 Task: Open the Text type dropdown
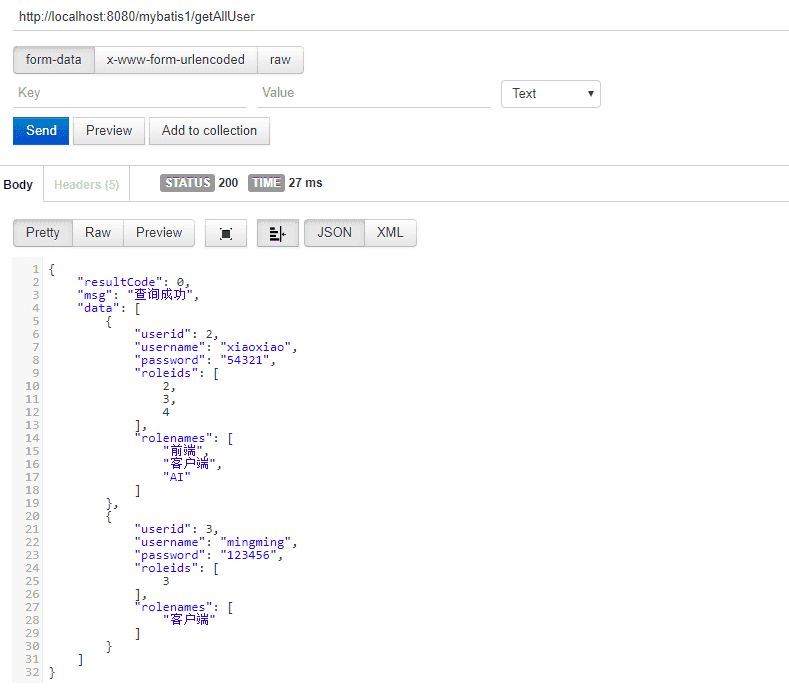click(550, 94)
